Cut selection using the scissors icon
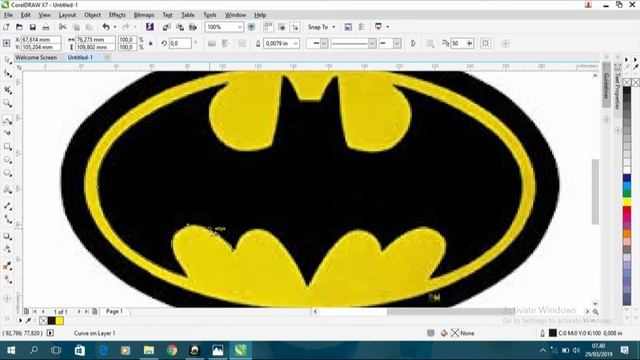Viewport: 640px width, 360px height. [x=62, y=27]
